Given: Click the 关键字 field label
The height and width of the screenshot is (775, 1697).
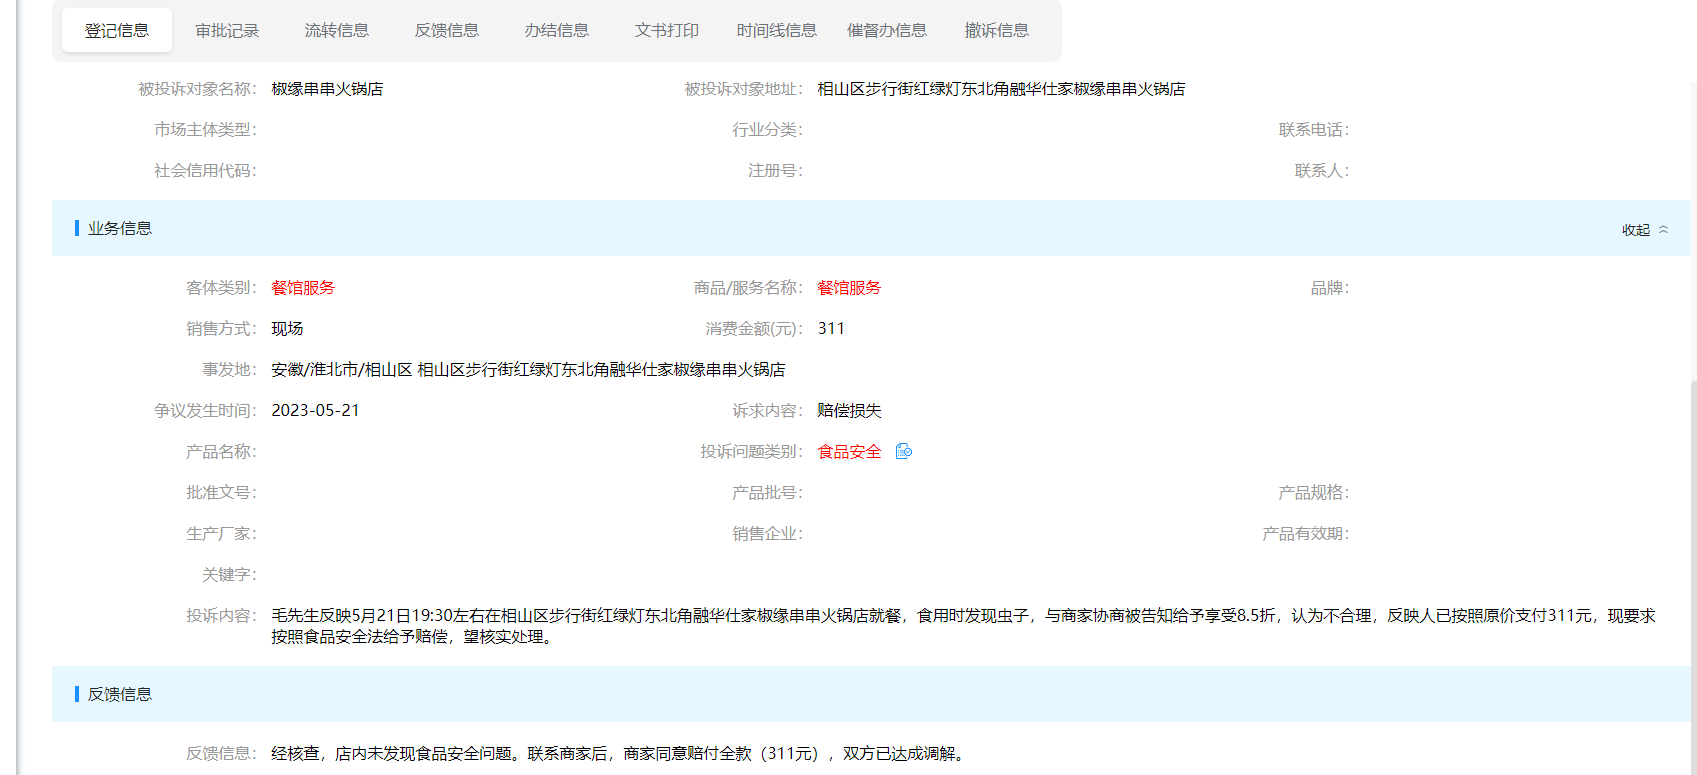Looking at the screenshot, I should tap(229, 575).
